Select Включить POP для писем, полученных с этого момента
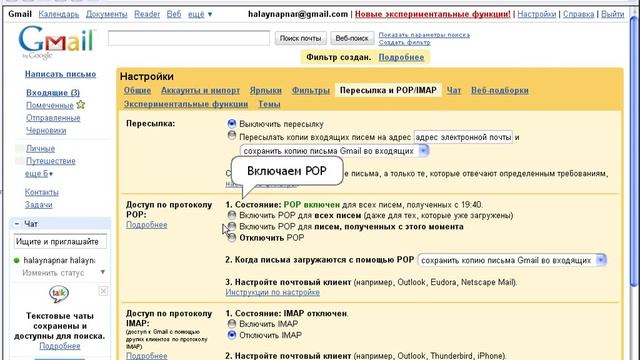This screenshot has height=360, width=640. (x=231, y=226)
